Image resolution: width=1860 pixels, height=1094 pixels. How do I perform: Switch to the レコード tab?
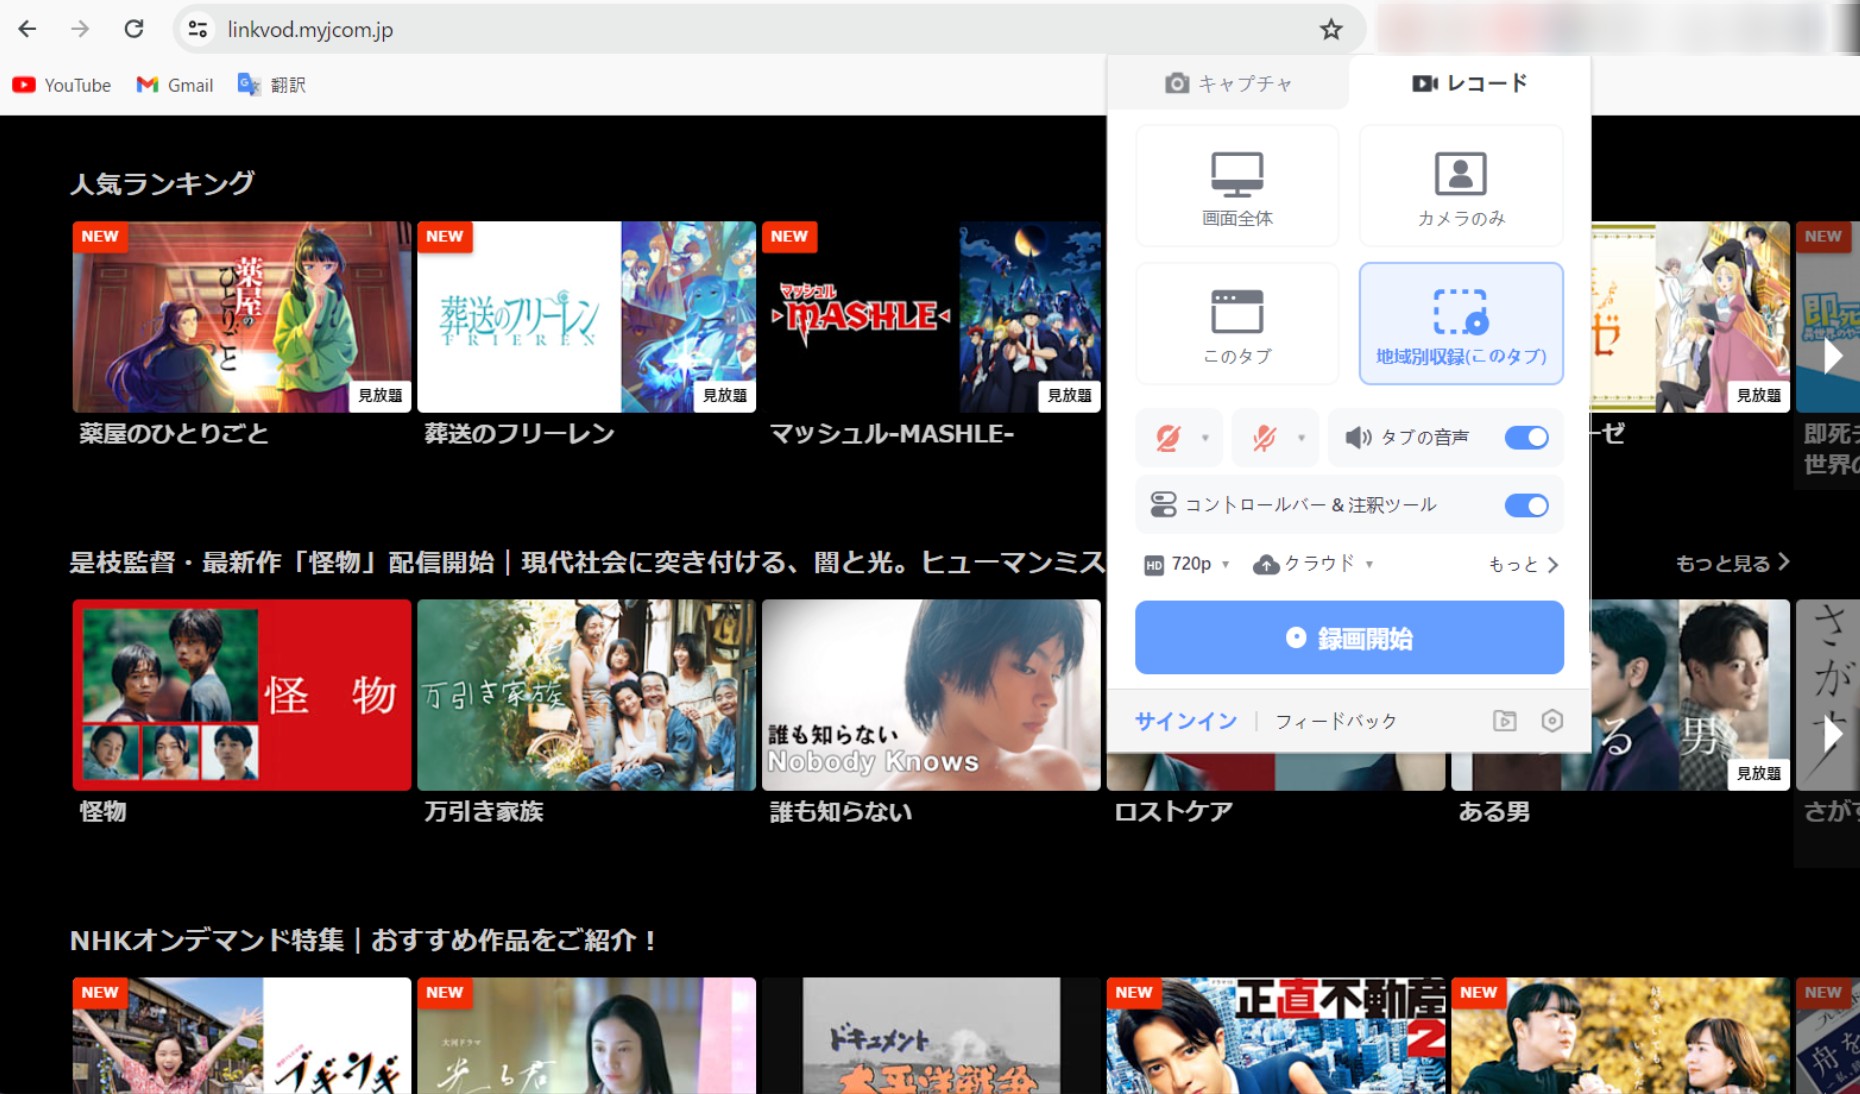click(x=1469, y=83)
